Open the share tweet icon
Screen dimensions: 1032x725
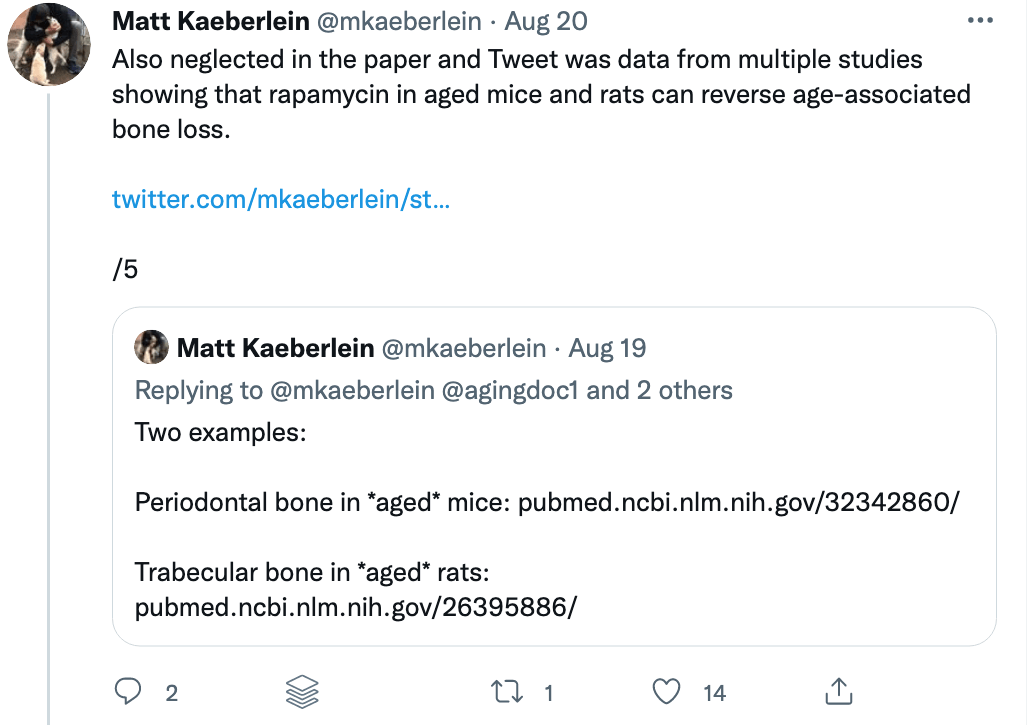(x=839, y=690)
